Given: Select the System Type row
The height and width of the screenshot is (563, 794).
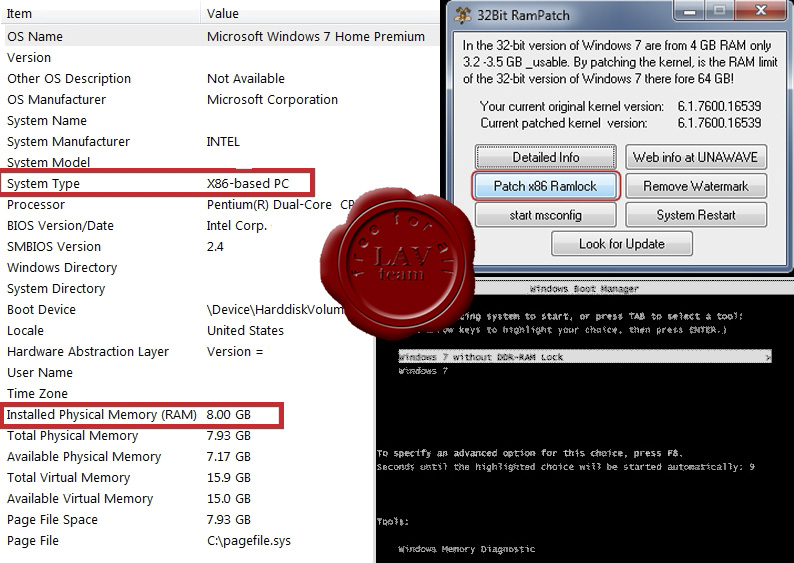Looking at the screenshot, I should coord(157,183).
